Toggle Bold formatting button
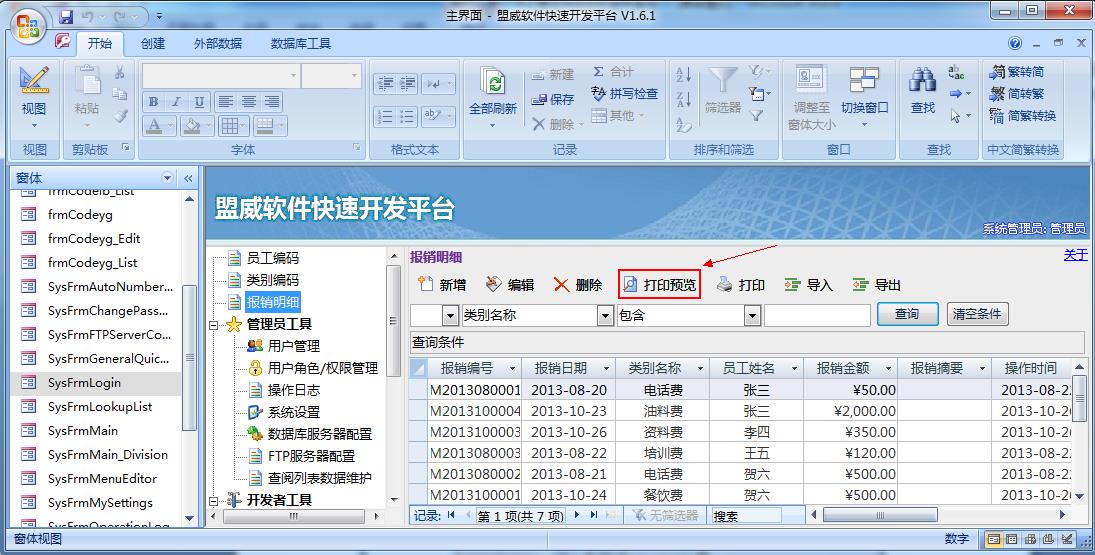 click(154, 102)
